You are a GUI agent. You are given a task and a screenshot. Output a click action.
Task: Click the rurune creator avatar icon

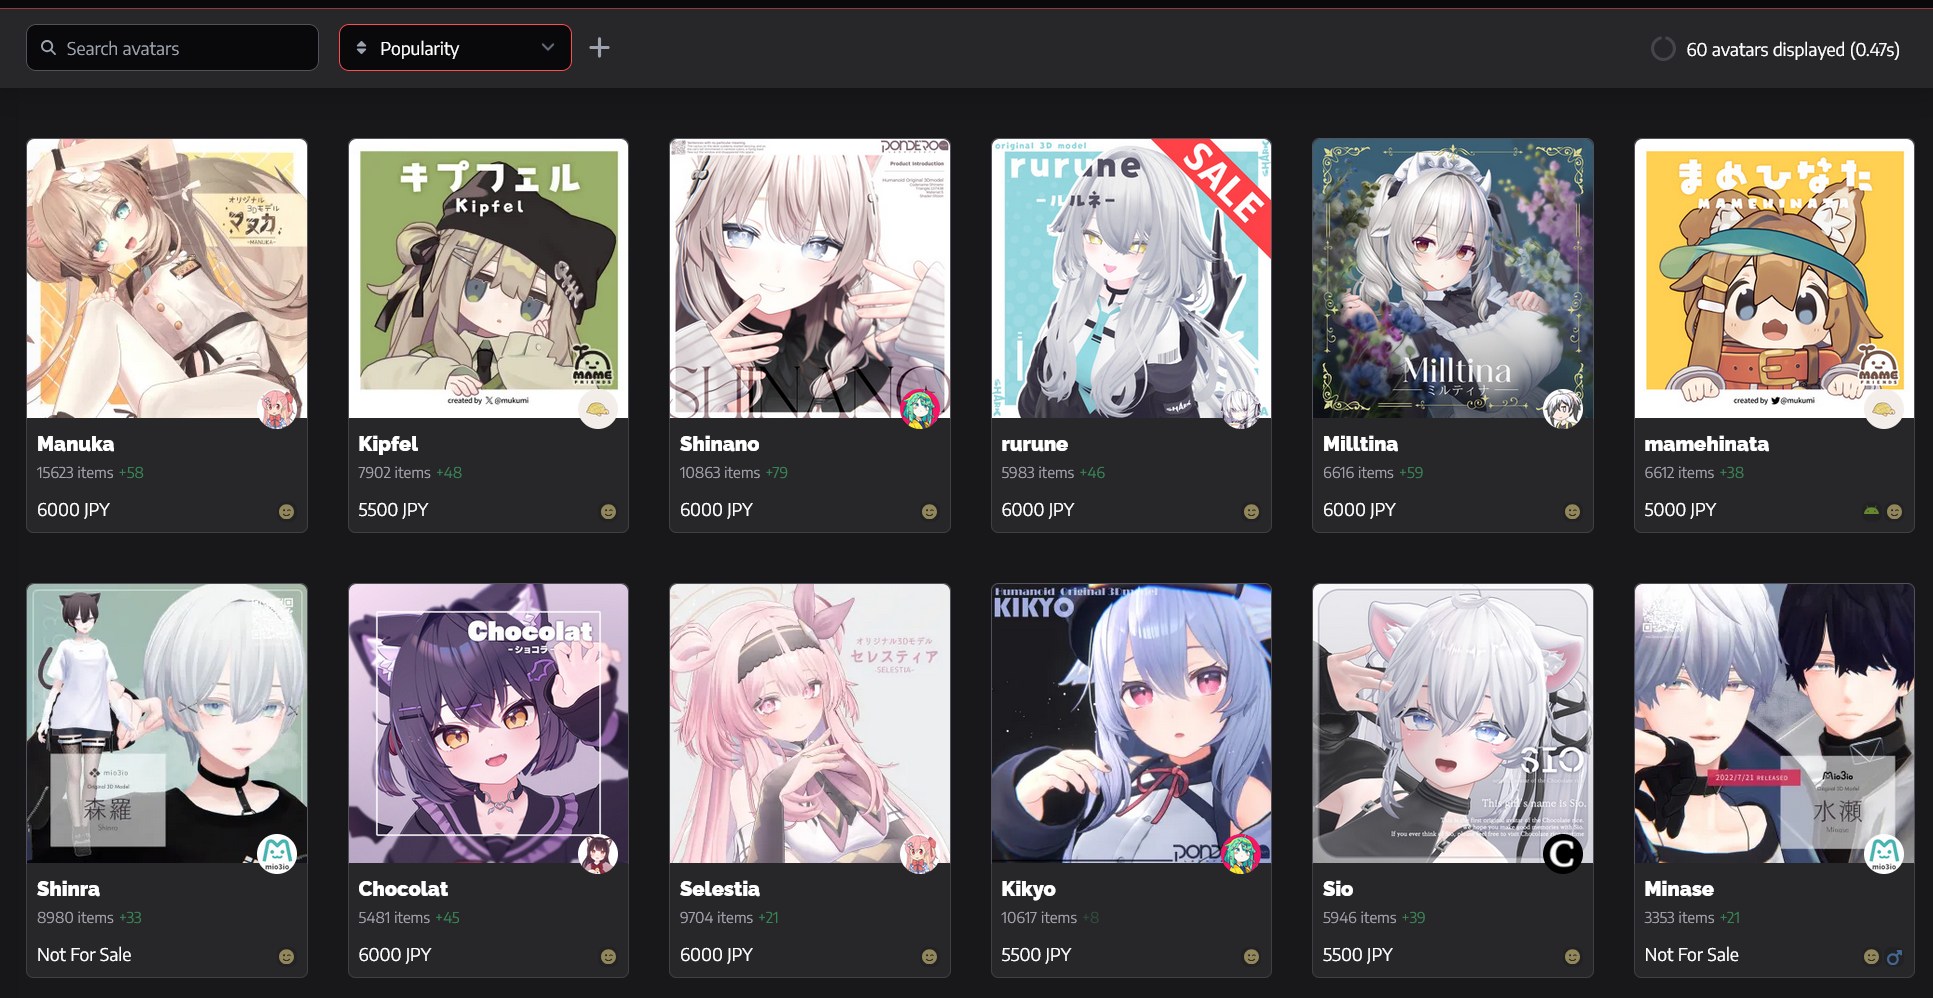tap(1241, 409)
